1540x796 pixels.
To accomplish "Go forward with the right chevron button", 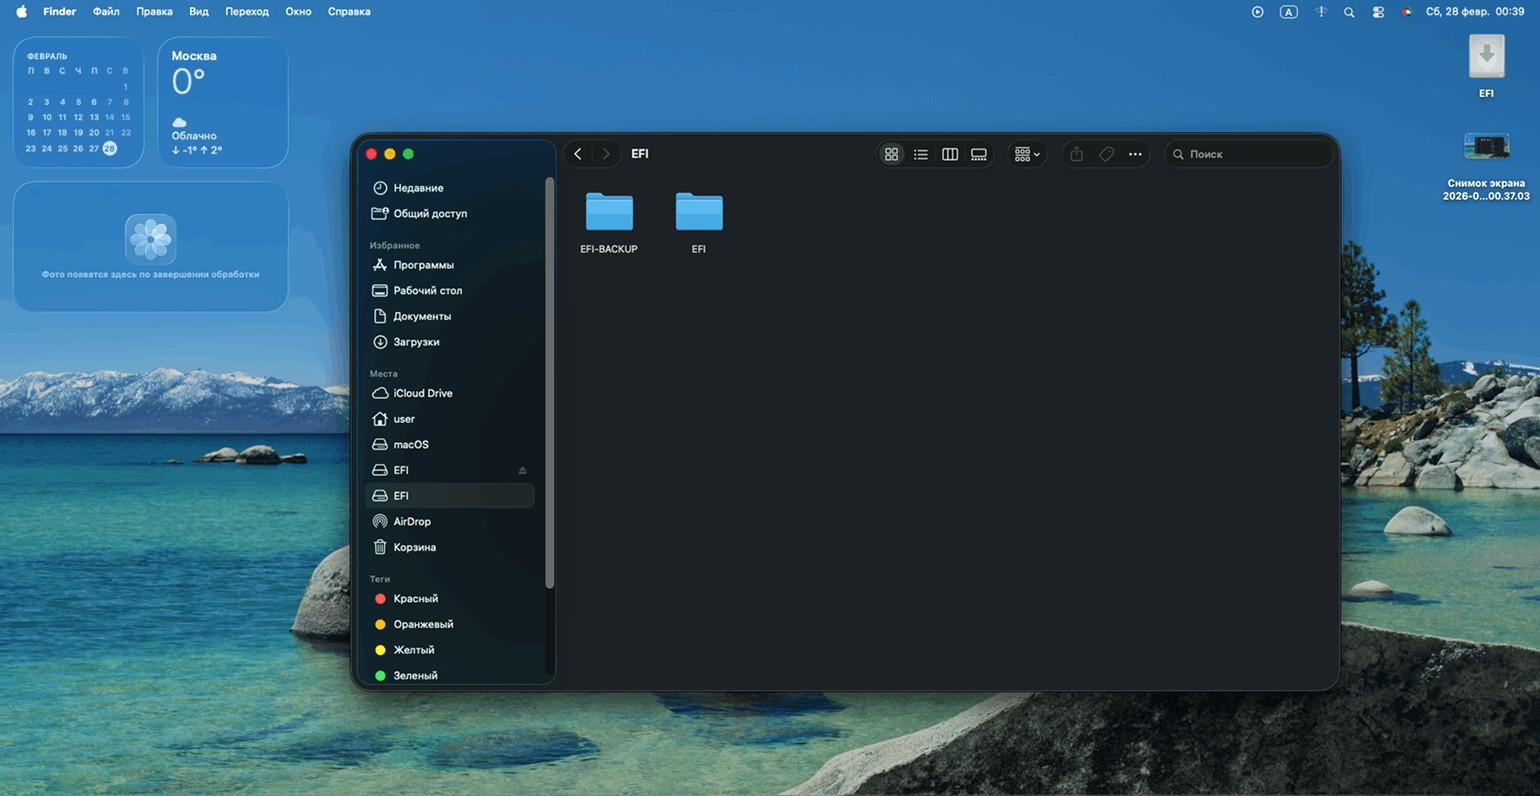I will click(606, 154).
